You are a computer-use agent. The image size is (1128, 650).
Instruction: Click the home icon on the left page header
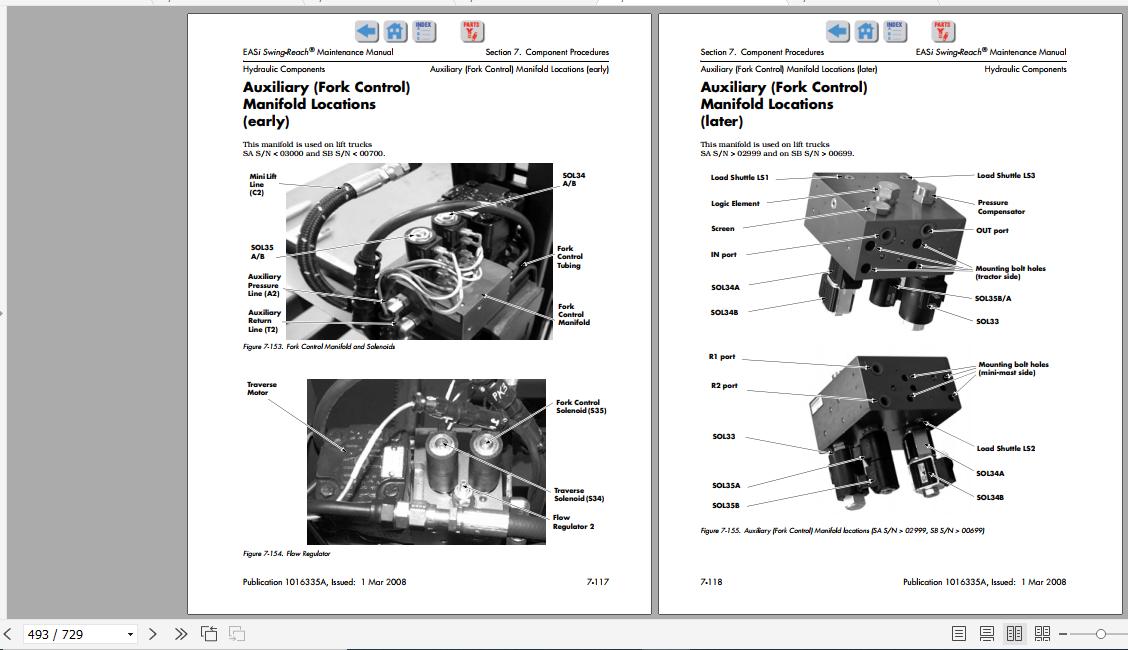point(396,31)
